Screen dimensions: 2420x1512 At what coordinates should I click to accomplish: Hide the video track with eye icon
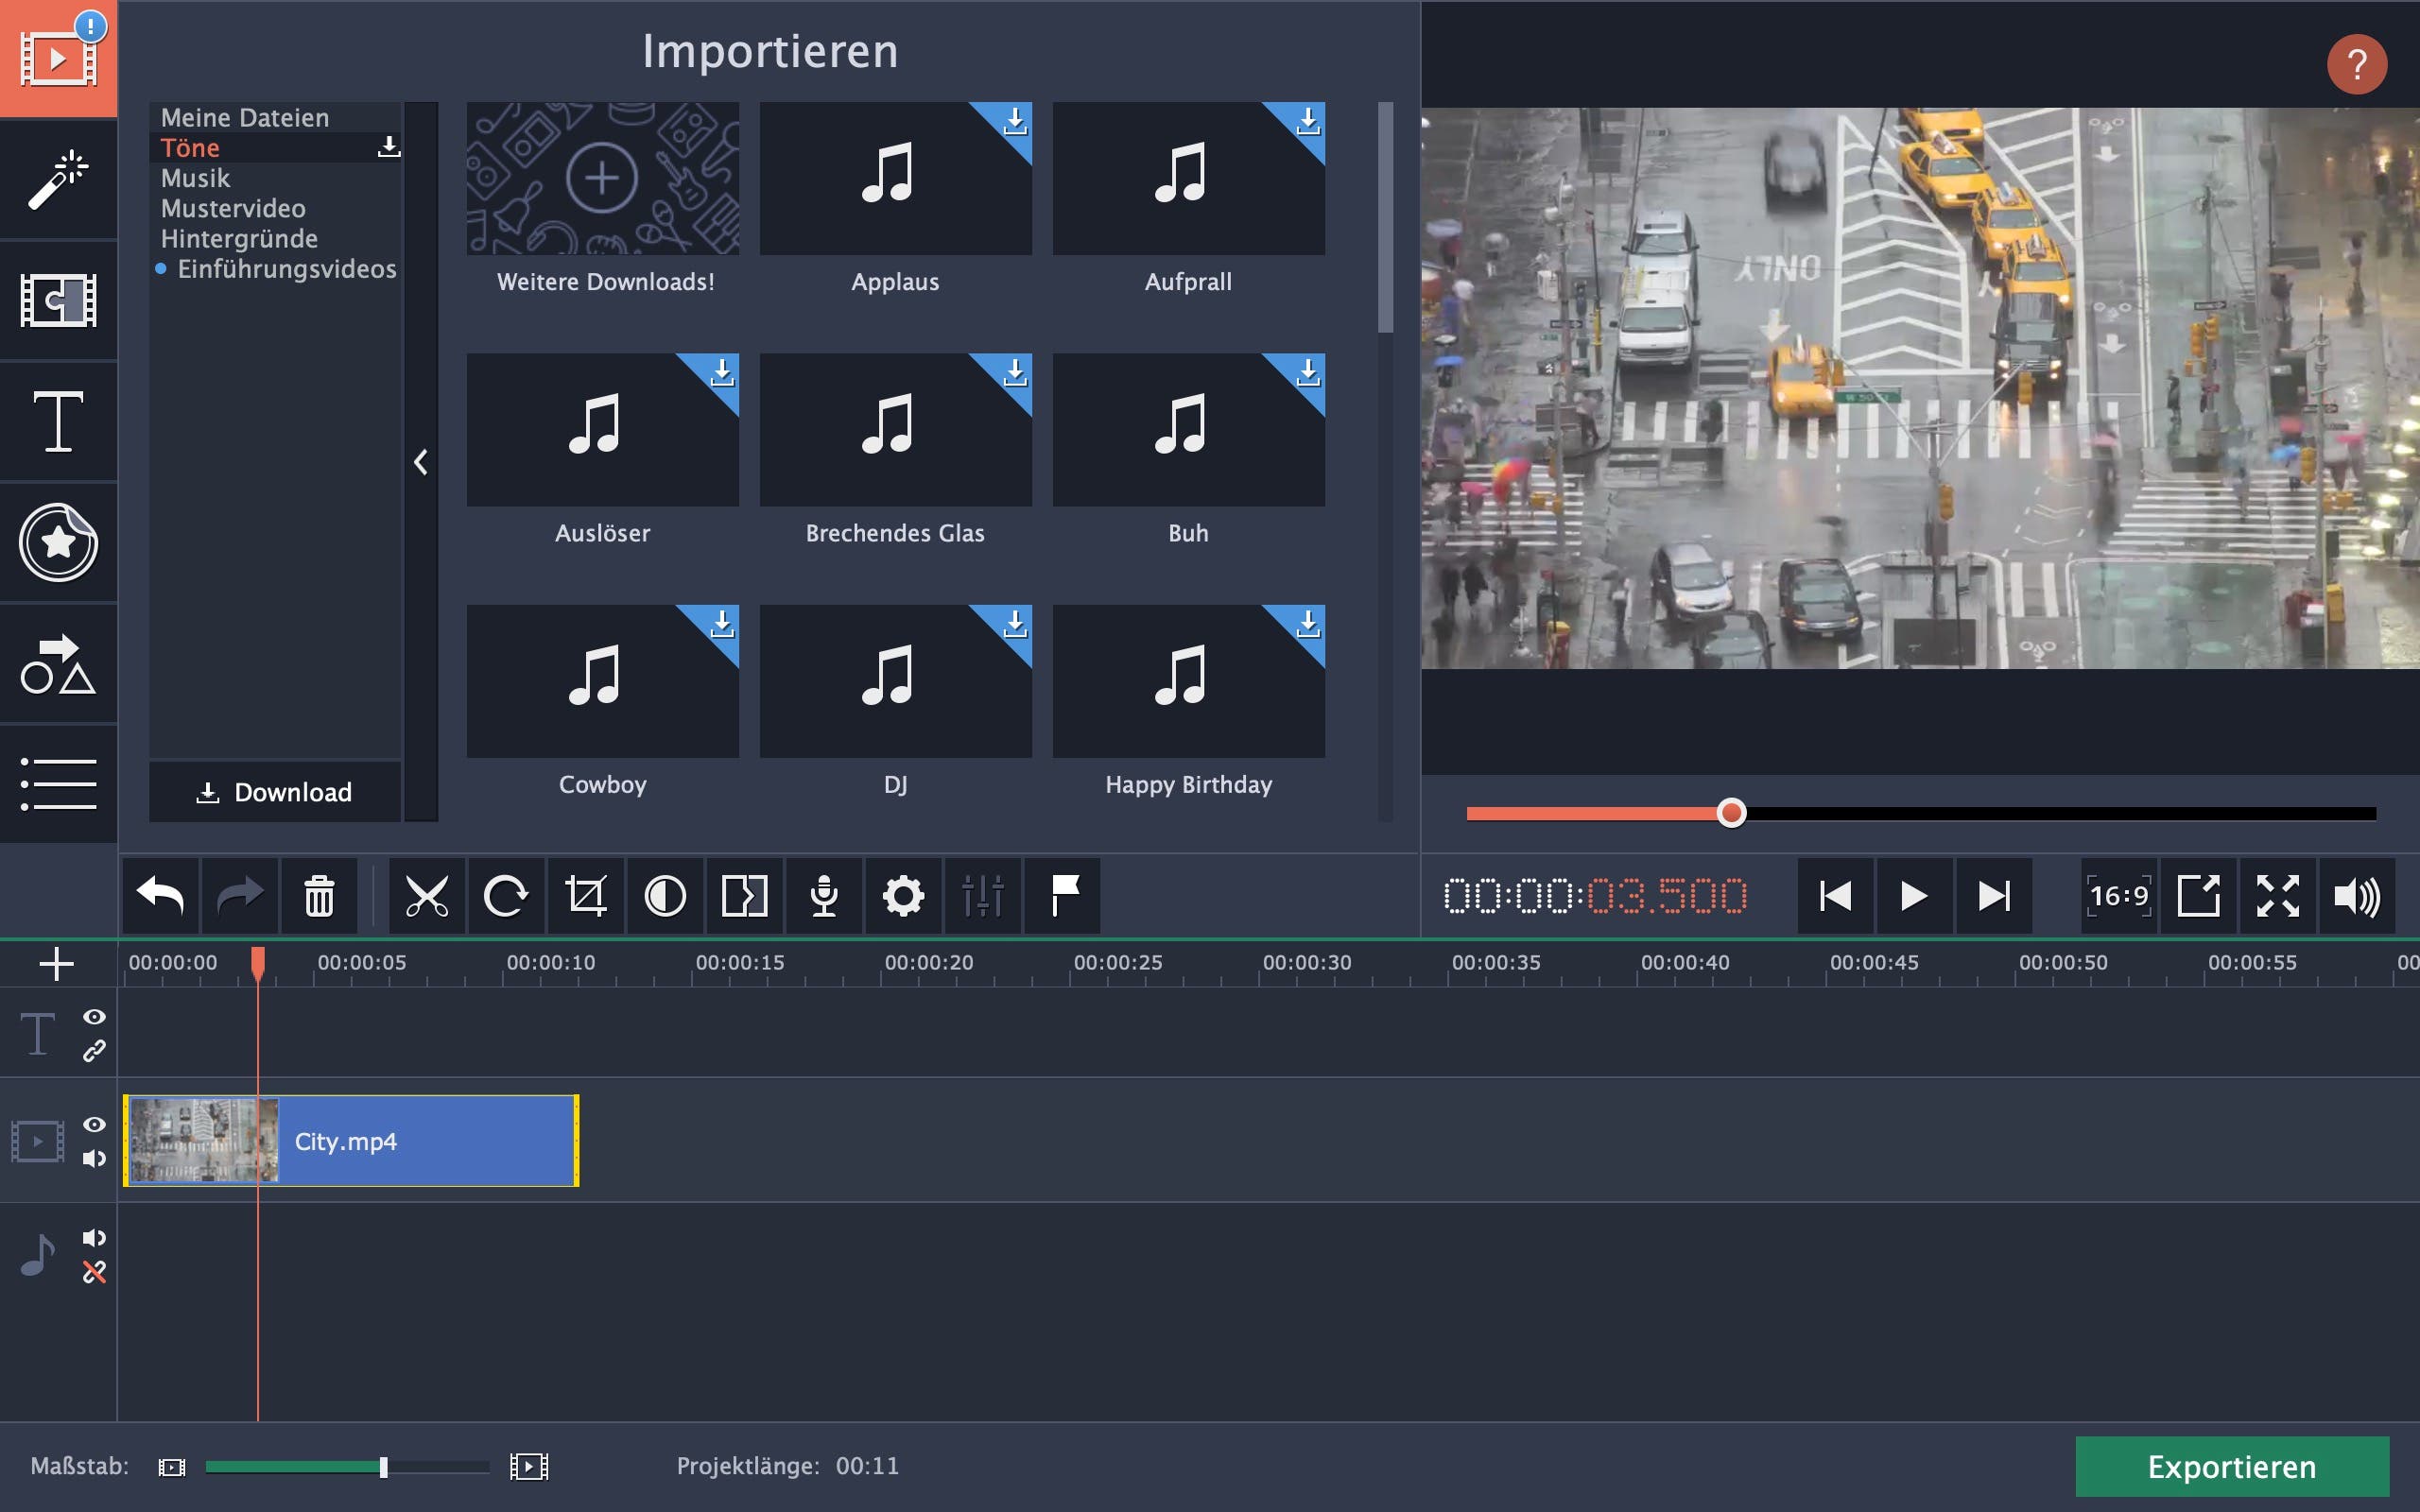tap(94, 1124)
